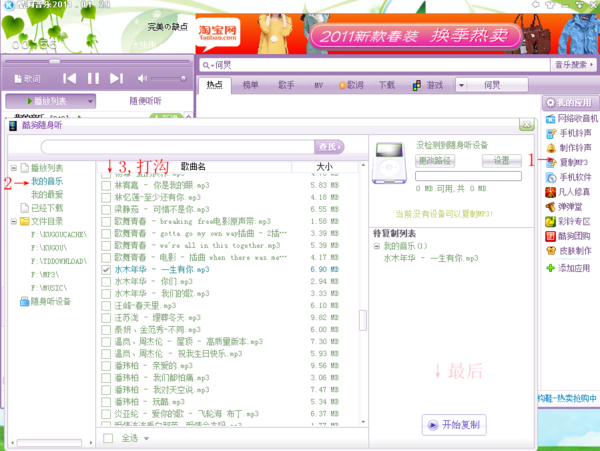Check 水木年华 - 你们.mp3
Viewport: 600px width, 451px height.
pyautogui.click(x=106, y=282)
